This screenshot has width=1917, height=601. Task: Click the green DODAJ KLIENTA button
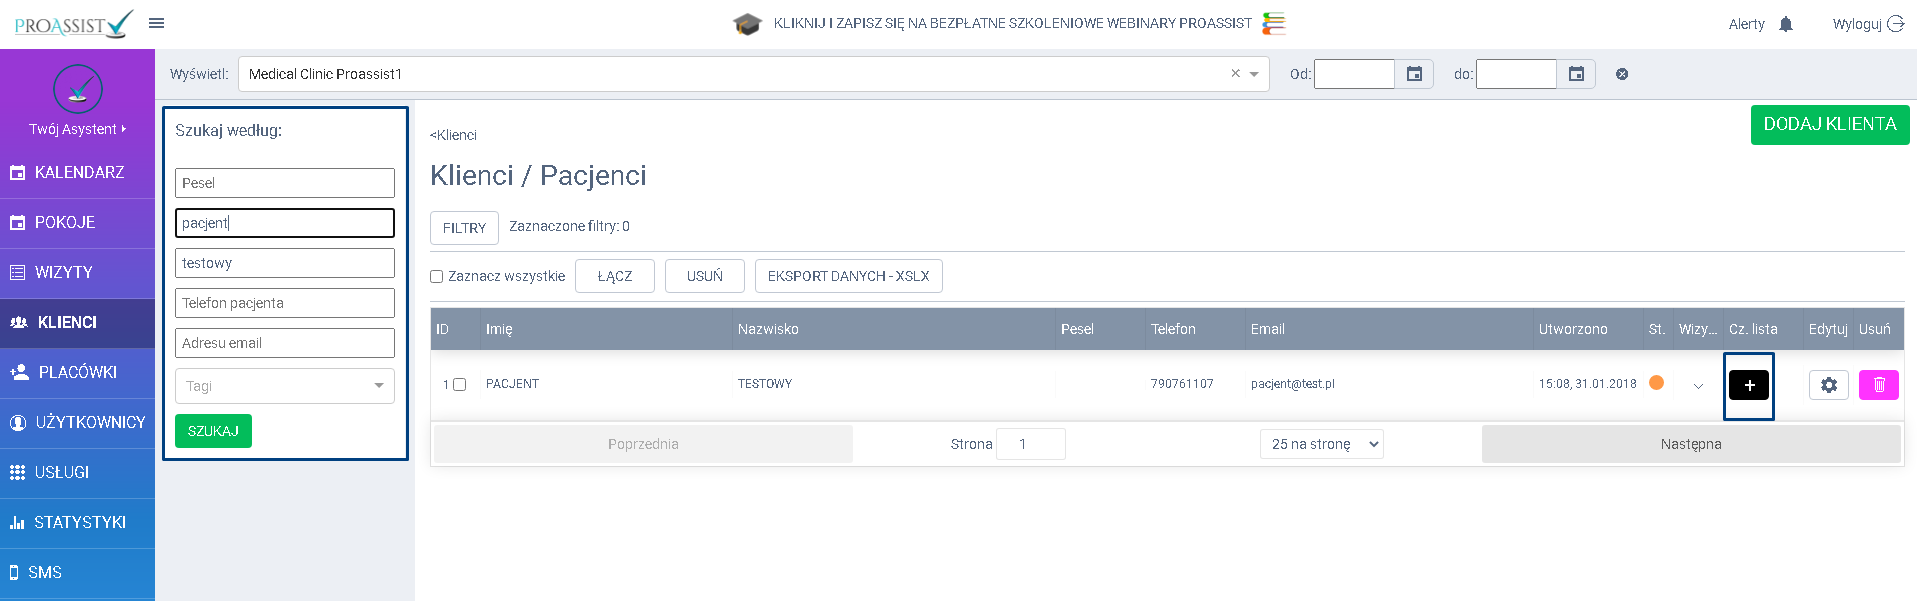pos(1830,125)
